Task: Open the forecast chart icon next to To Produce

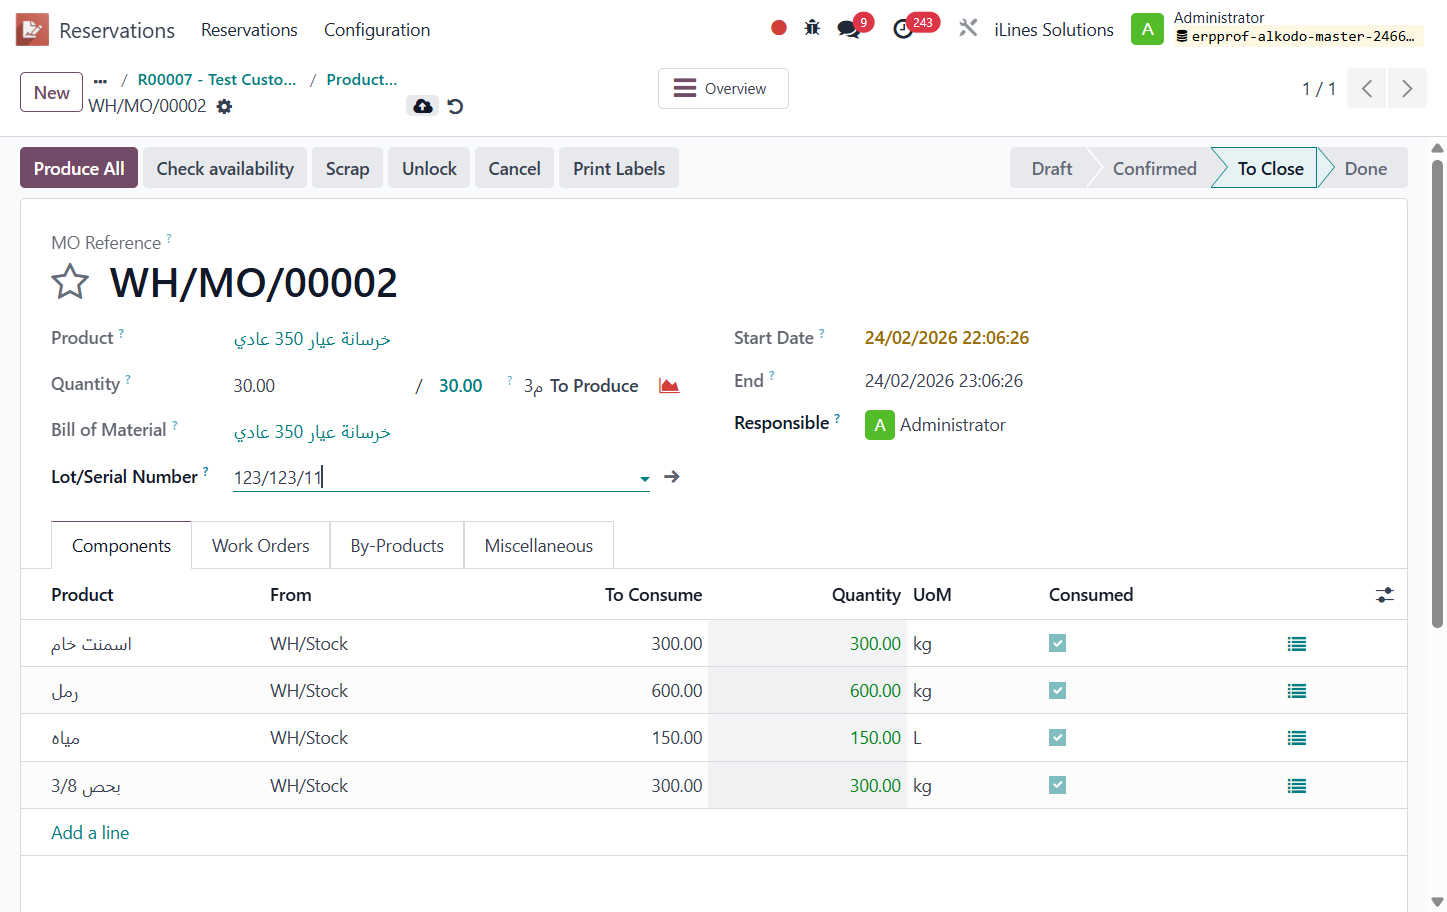Action: [x=669, y=386]
